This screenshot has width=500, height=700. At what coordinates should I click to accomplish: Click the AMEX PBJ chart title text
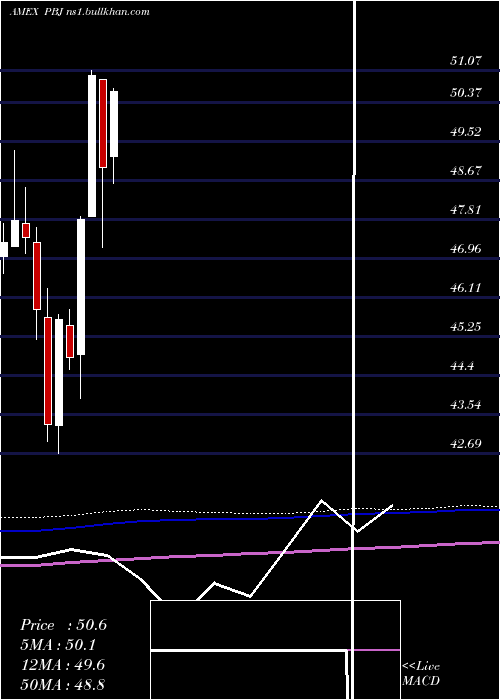pos(79,12)
